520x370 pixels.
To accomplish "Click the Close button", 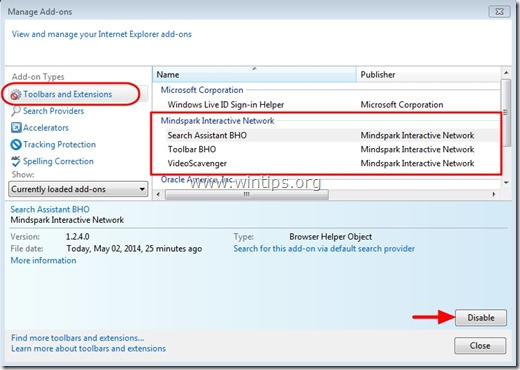I will point(480,346).
